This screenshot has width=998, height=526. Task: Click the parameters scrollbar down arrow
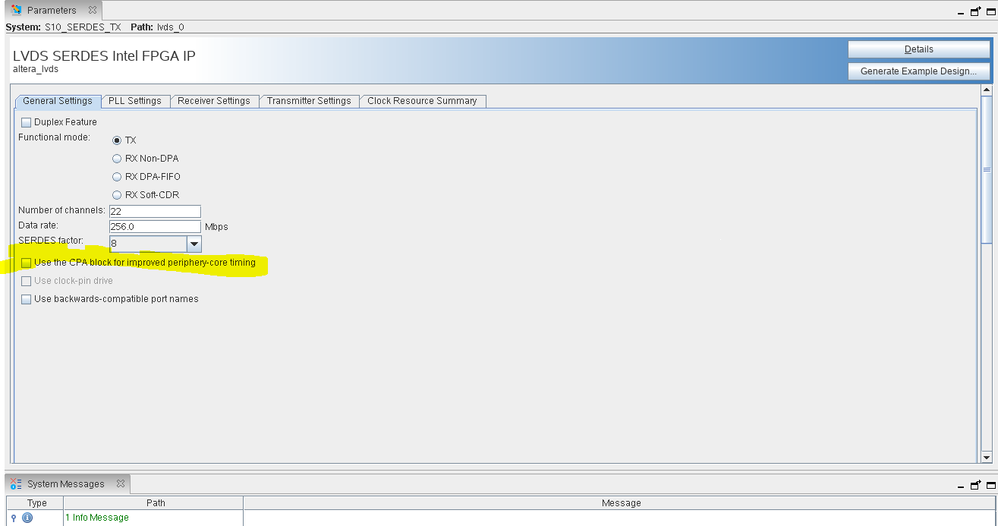click(x=987, y=457)
